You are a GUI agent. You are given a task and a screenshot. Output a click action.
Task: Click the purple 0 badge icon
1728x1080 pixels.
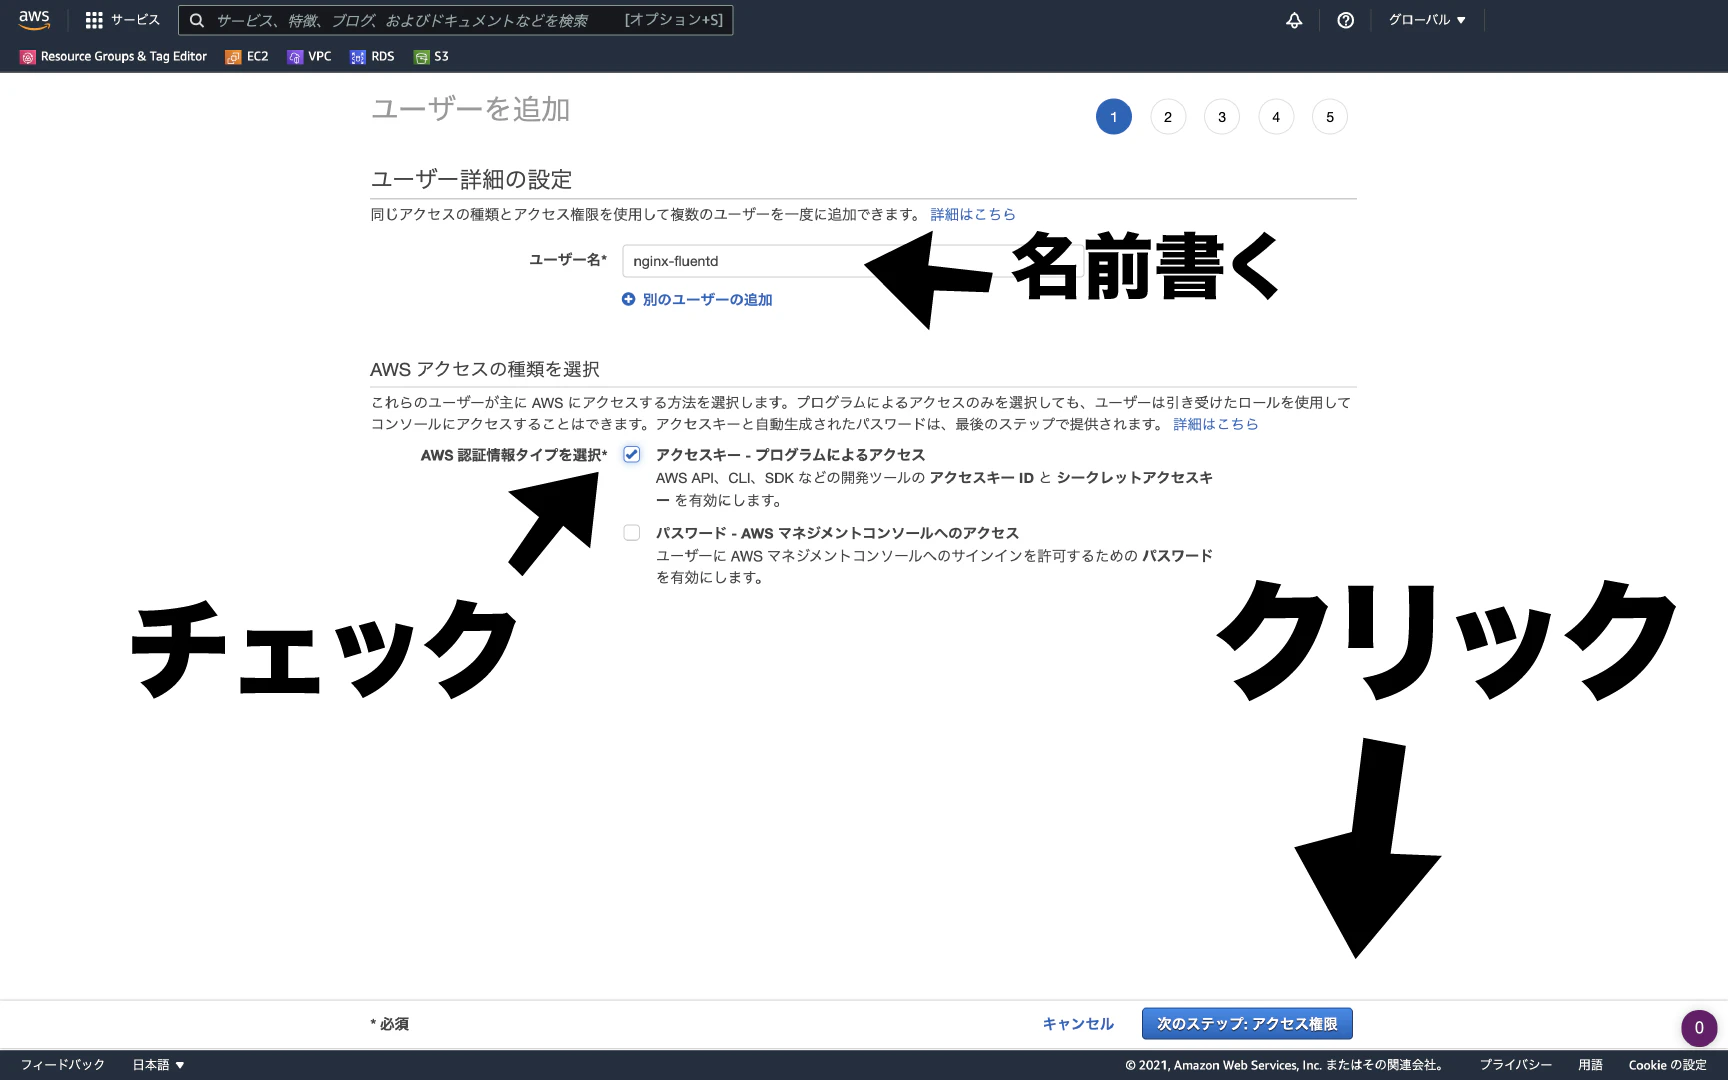(1699, 1027)
